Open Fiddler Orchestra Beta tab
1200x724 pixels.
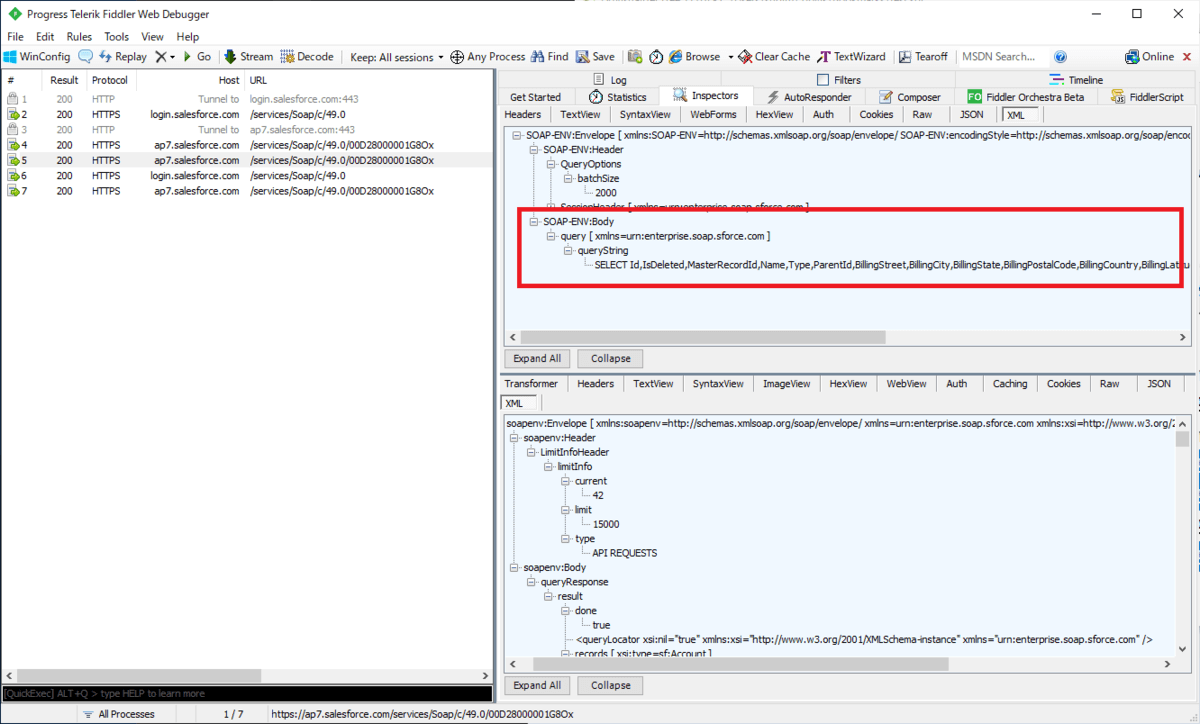pyautogui.click(x=1026, y=97)
